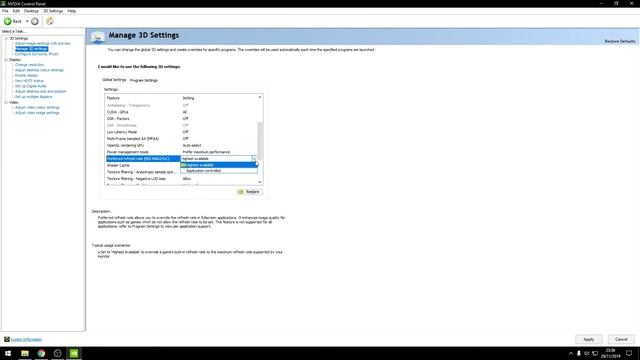
Task: Select the Low Latency Mode row
Action: [x=182, y=132]
